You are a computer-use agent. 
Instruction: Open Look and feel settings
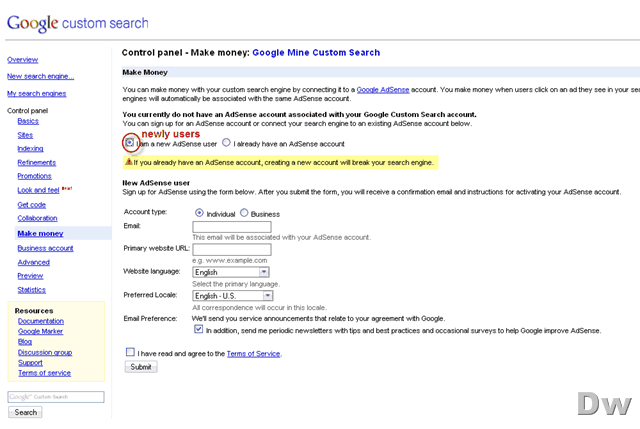(x=38, y=190)
